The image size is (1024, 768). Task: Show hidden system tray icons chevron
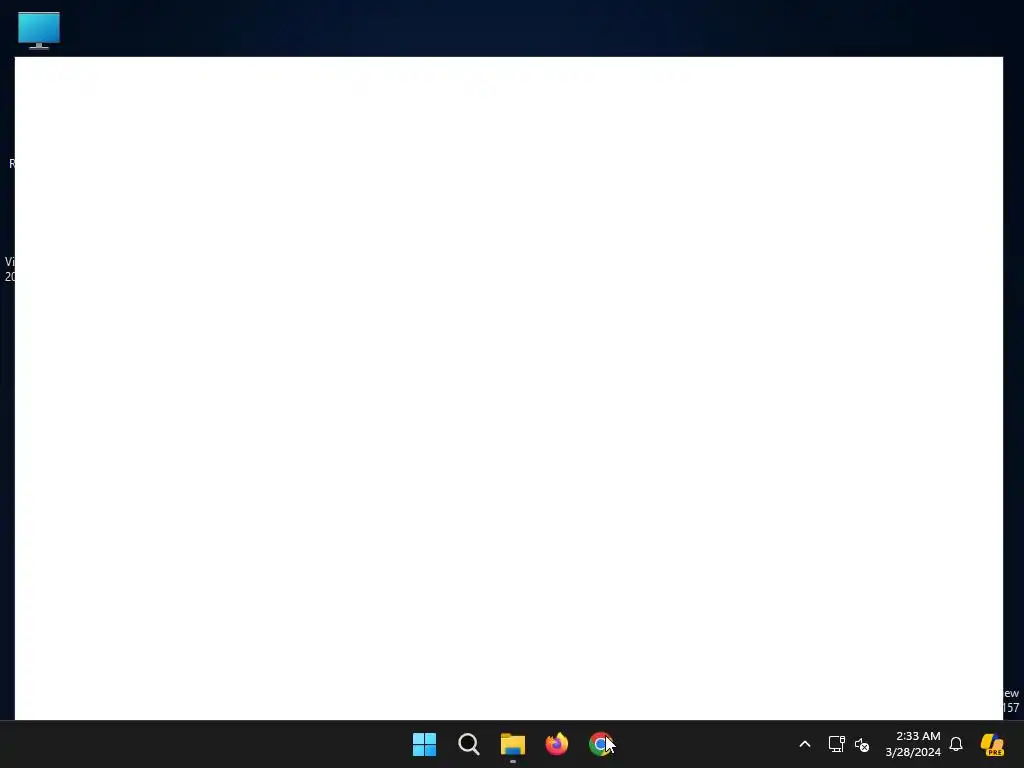click(x=805, y=744)
